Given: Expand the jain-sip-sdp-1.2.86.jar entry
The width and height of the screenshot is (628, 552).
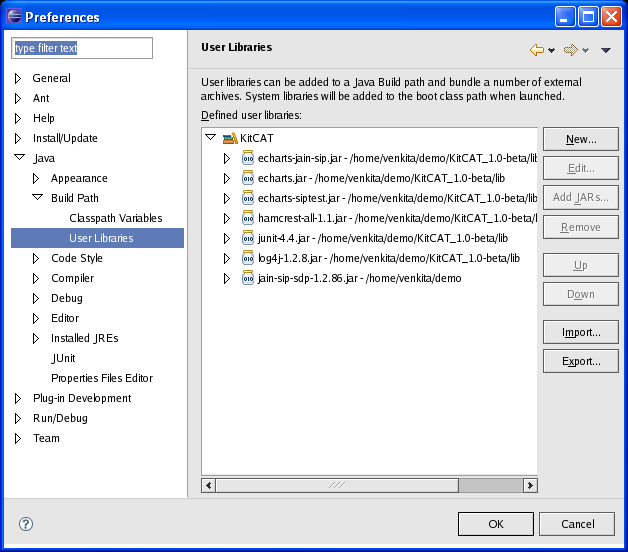Looking at the screenshot, I should point(227,278).
